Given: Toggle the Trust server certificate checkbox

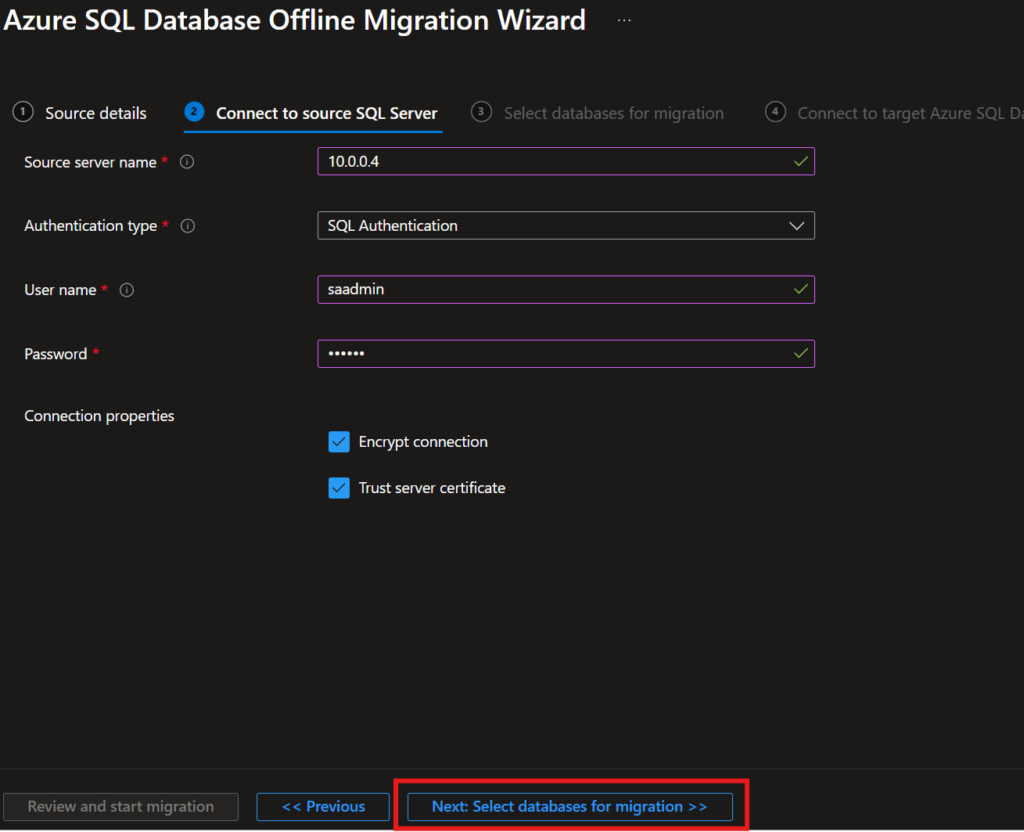Looking at the screenshot, I should (339, 488).
